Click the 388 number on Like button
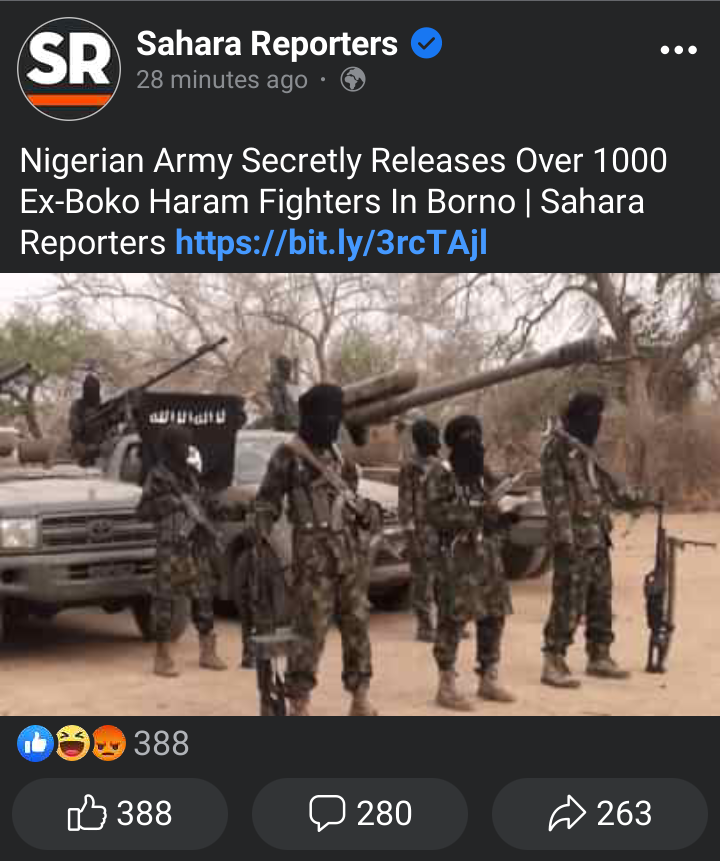This screenshot has width=720, height=861. 144,813
